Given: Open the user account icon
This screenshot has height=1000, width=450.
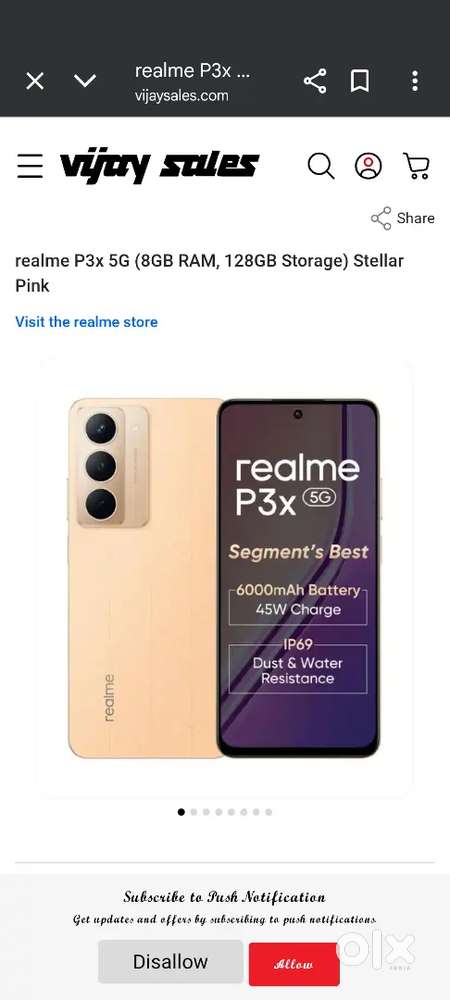Looking at the screenshot, I should [368, 166].
